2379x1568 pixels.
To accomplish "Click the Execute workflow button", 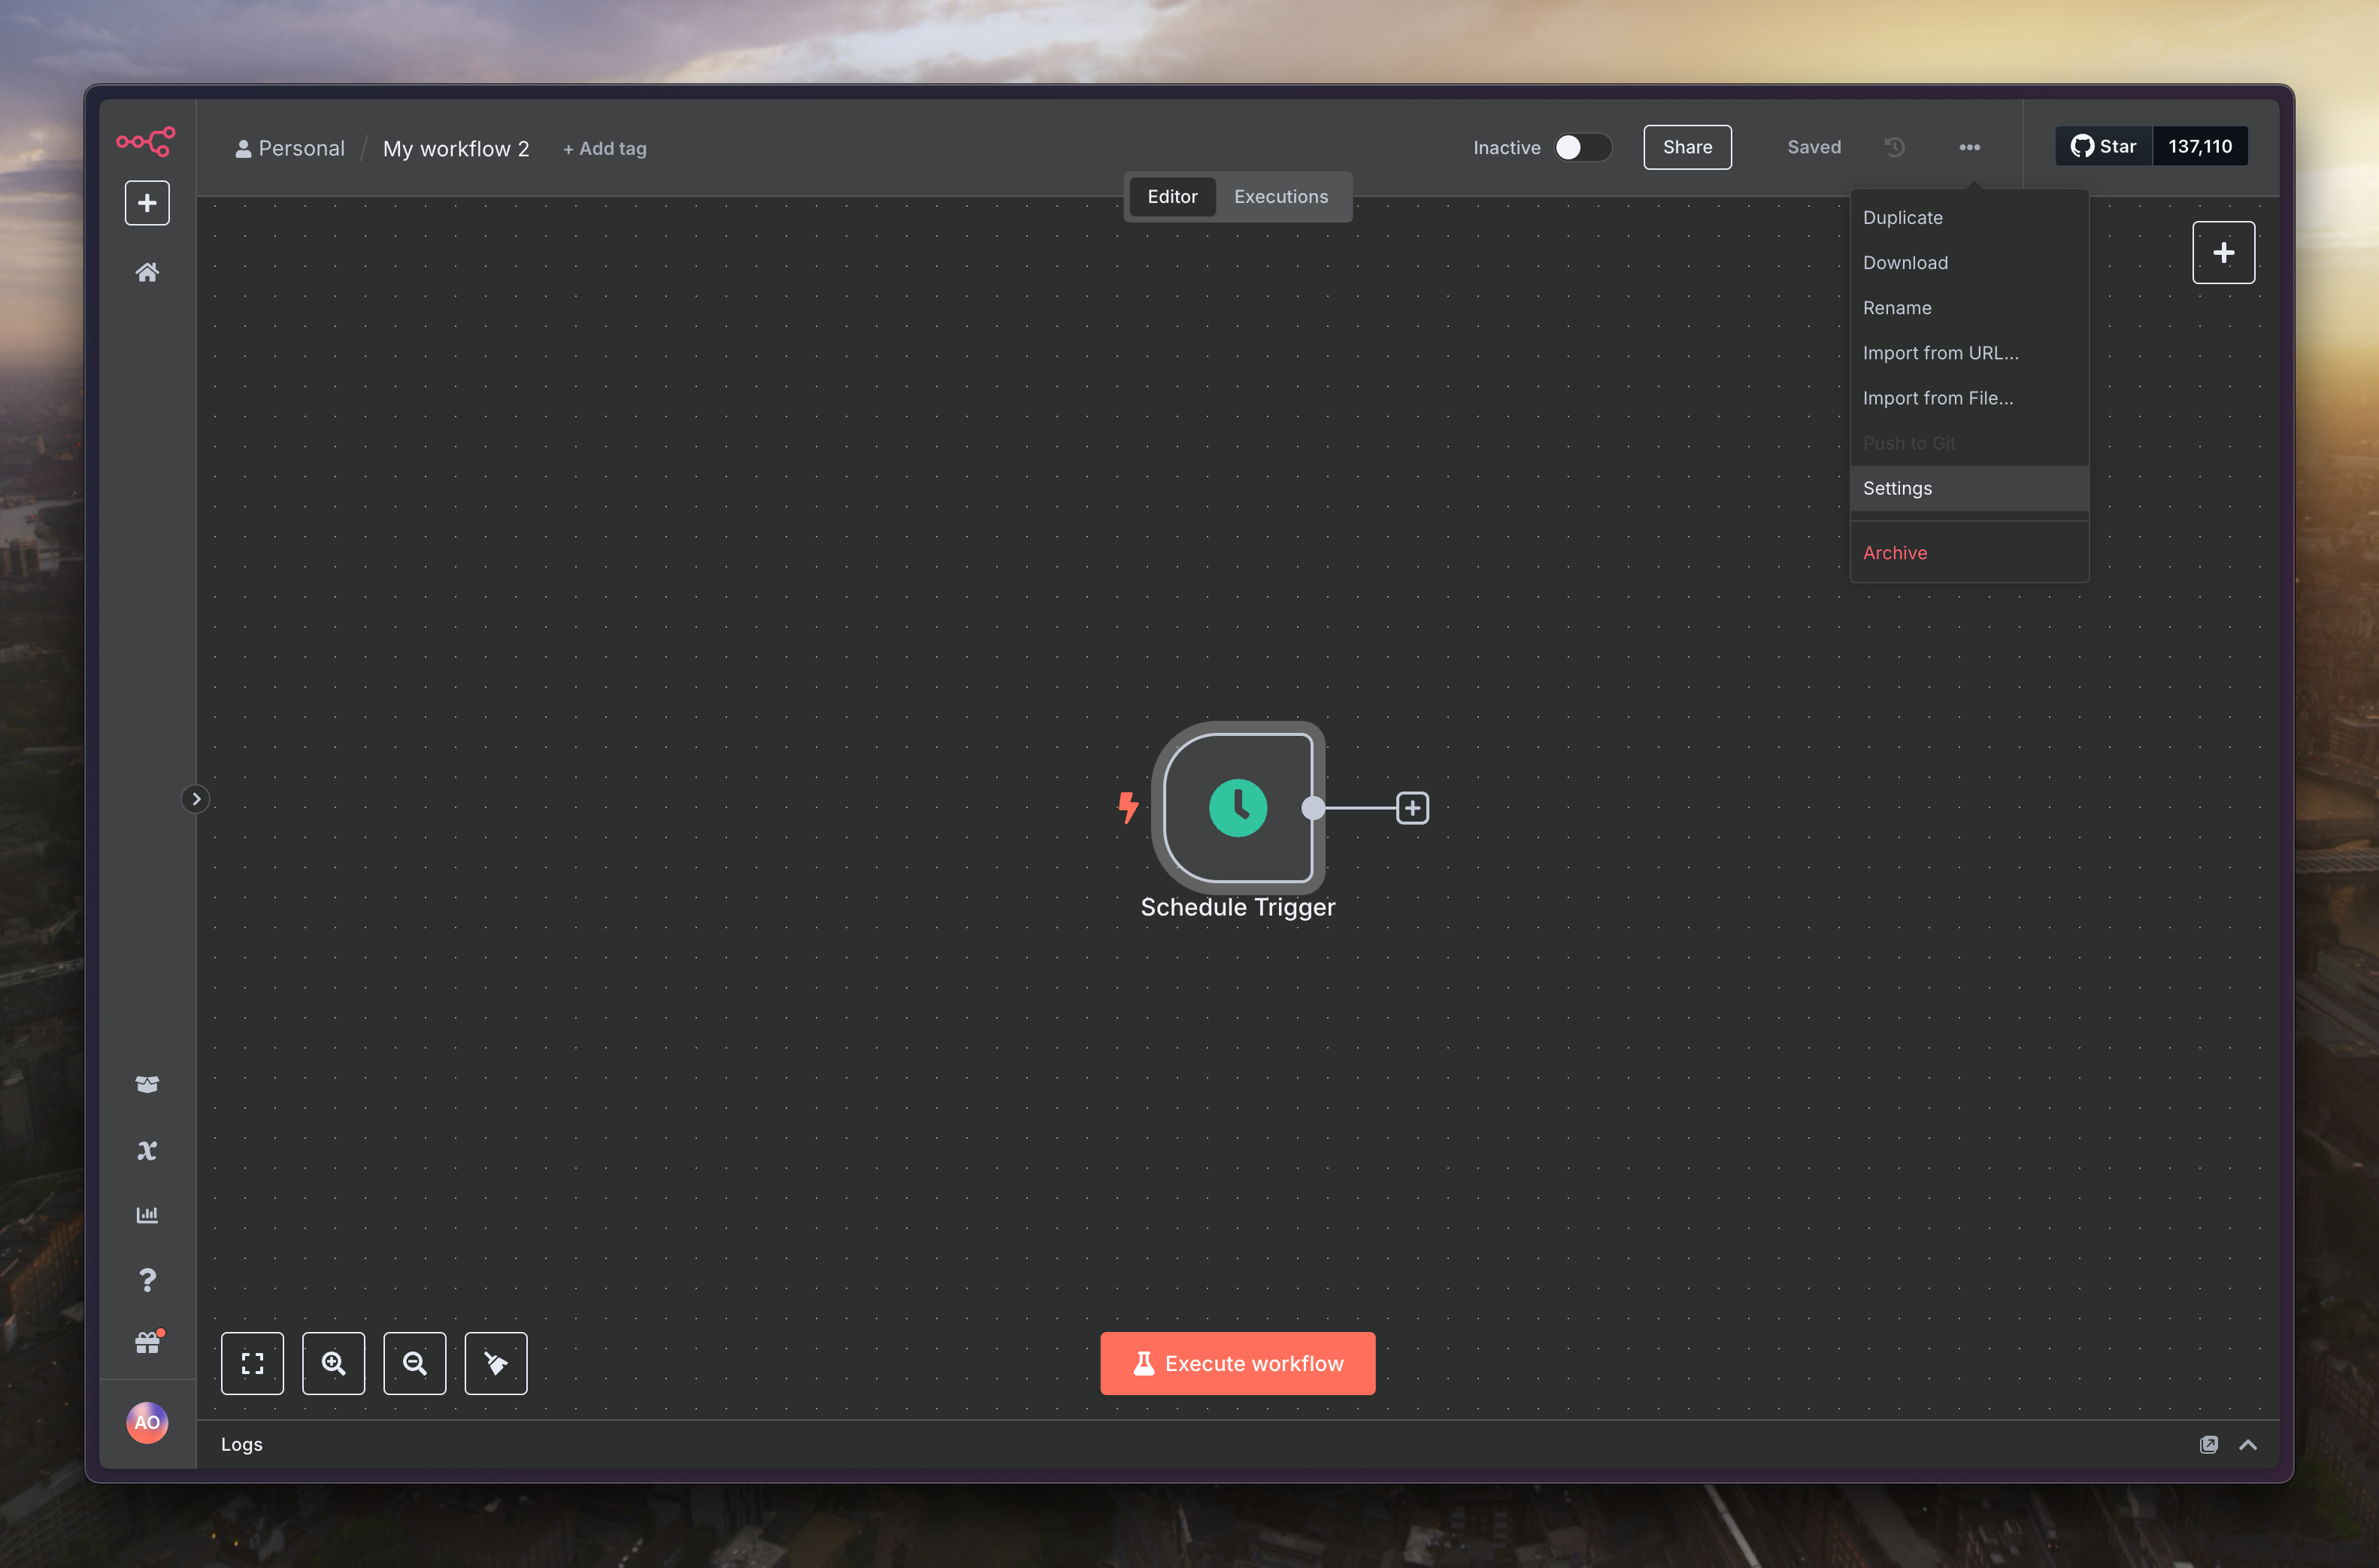I will [1237, 1363].
